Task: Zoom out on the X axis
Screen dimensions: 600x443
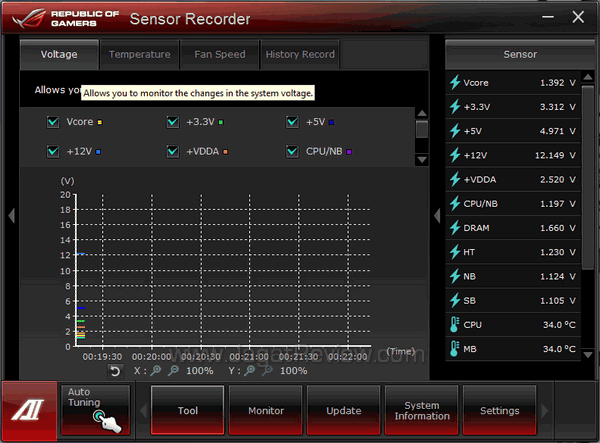Action: pyautogui.click(x=174, y=371)
